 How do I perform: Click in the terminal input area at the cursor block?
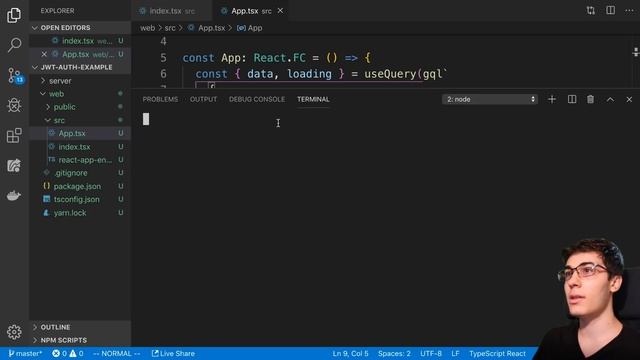coord(146,119)
